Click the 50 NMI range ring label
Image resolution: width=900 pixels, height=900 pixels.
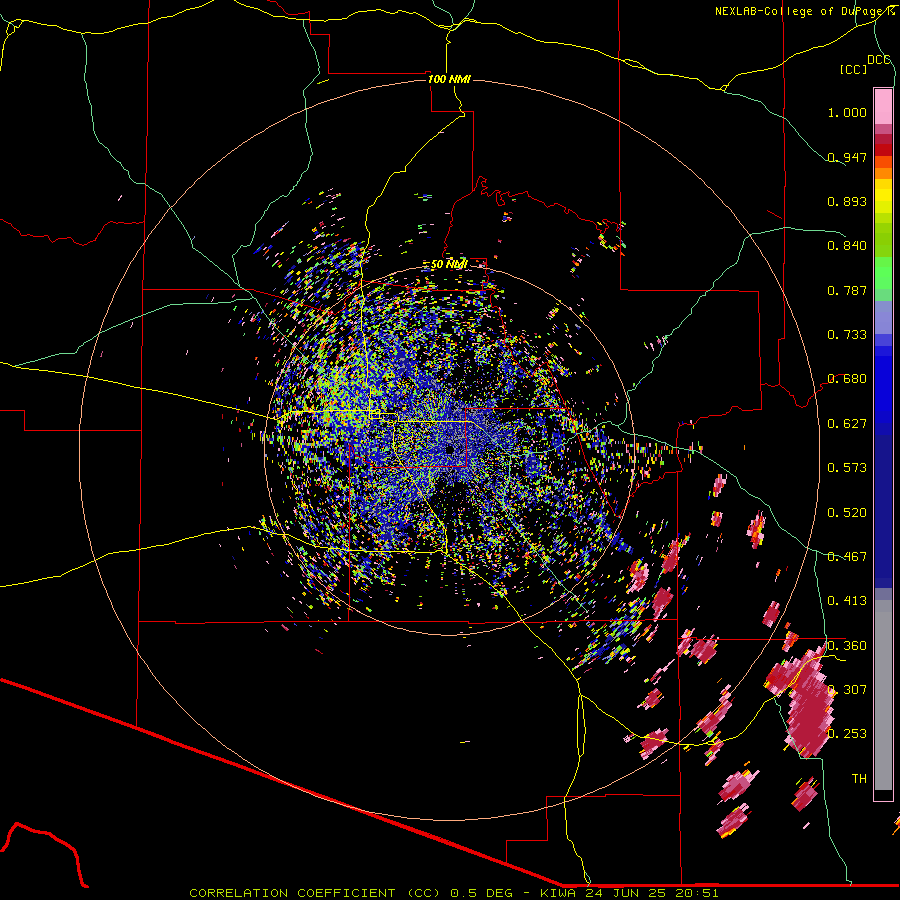449,265
